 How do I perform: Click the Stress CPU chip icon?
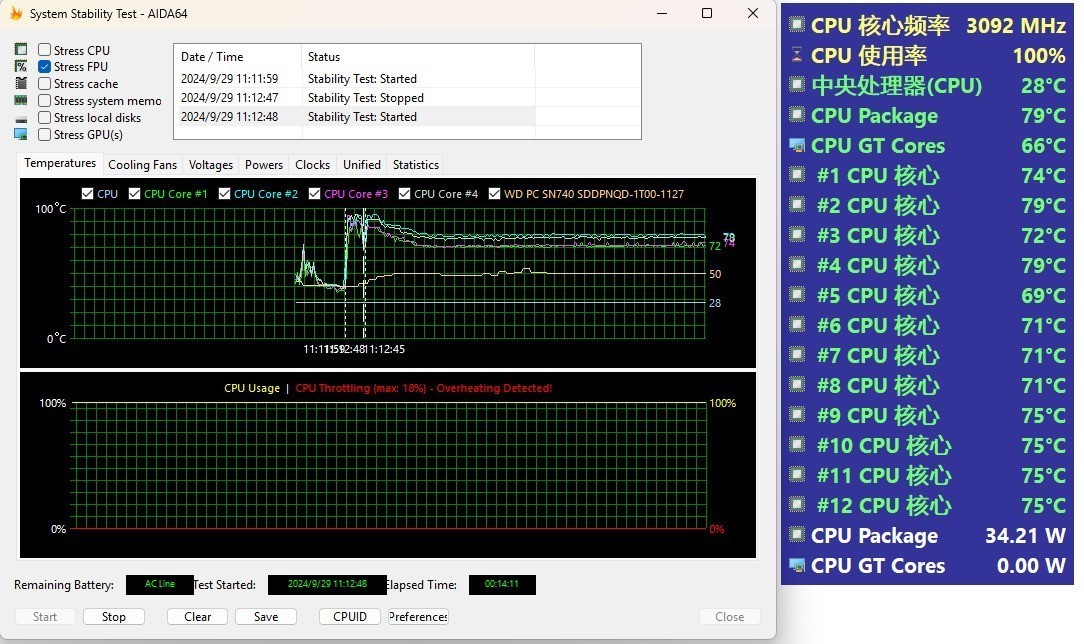(x=21, y=50)
